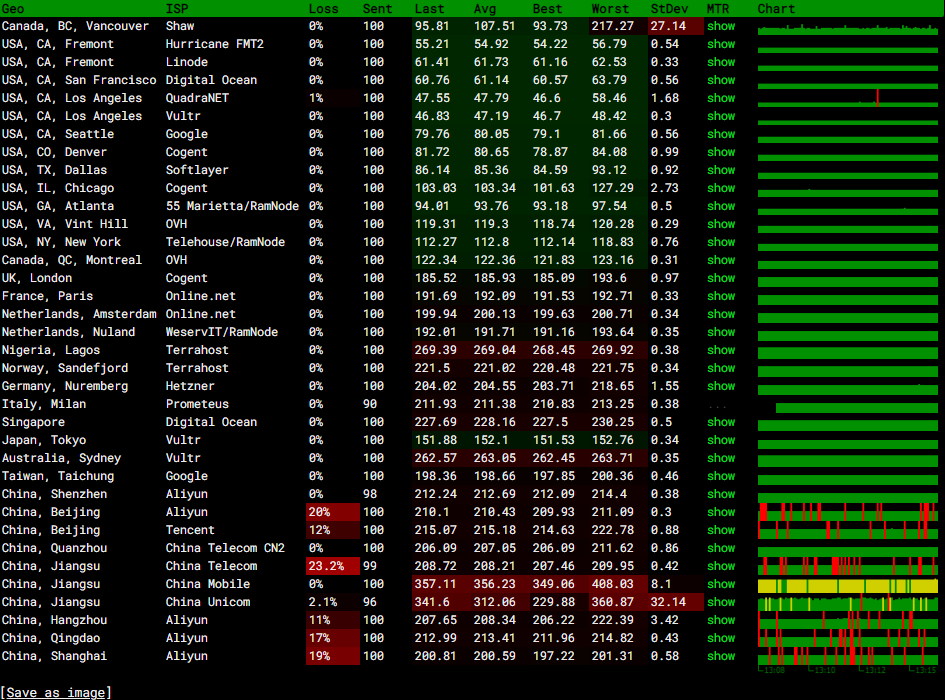The image size is (945, 700).
Task: Click the Sent column header
Action: (377, 9)
